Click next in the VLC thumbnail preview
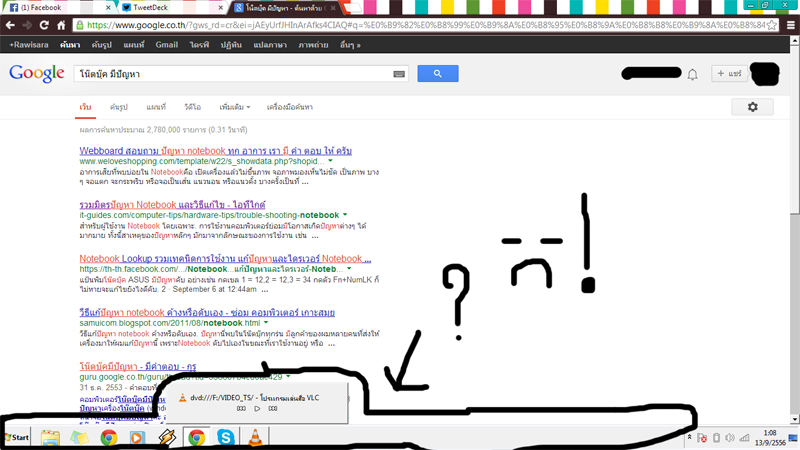Screen dimensions: 800x450 [273, 409]
